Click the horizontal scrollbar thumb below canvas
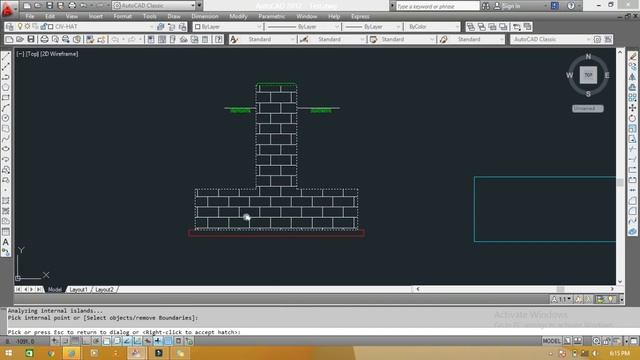The width and height of the screenshot is (640, 360). click(560, 289)
